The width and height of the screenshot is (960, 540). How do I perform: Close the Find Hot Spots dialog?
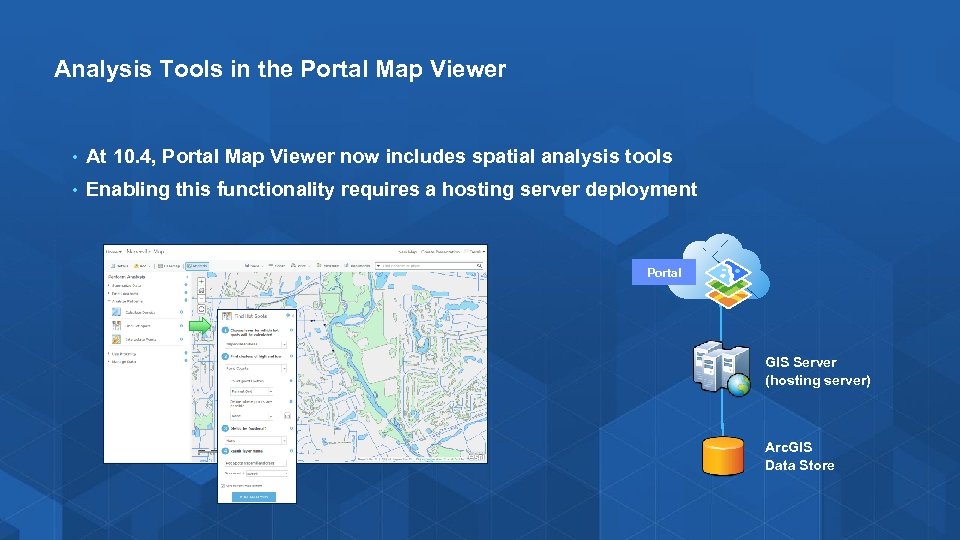tap(293, 316)
